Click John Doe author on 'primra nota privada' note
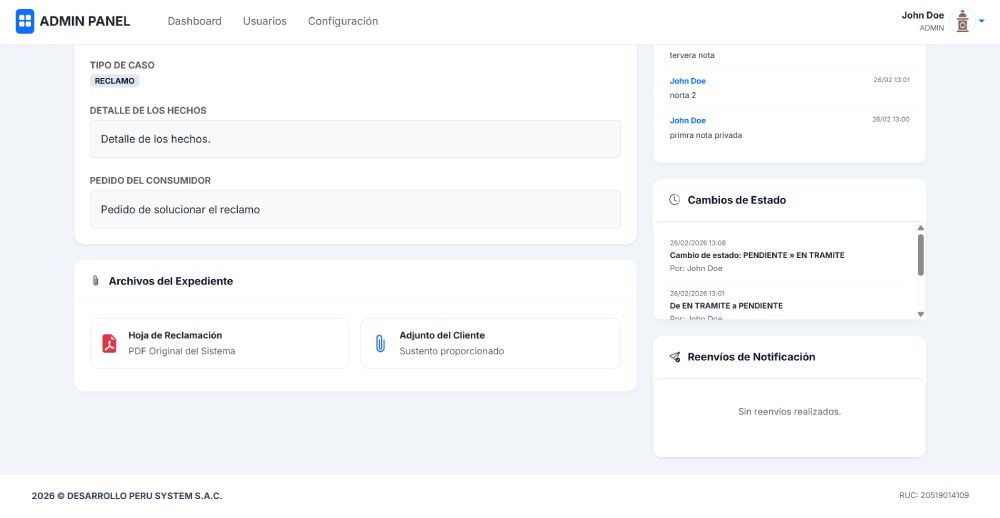 [x=688, y=121]
